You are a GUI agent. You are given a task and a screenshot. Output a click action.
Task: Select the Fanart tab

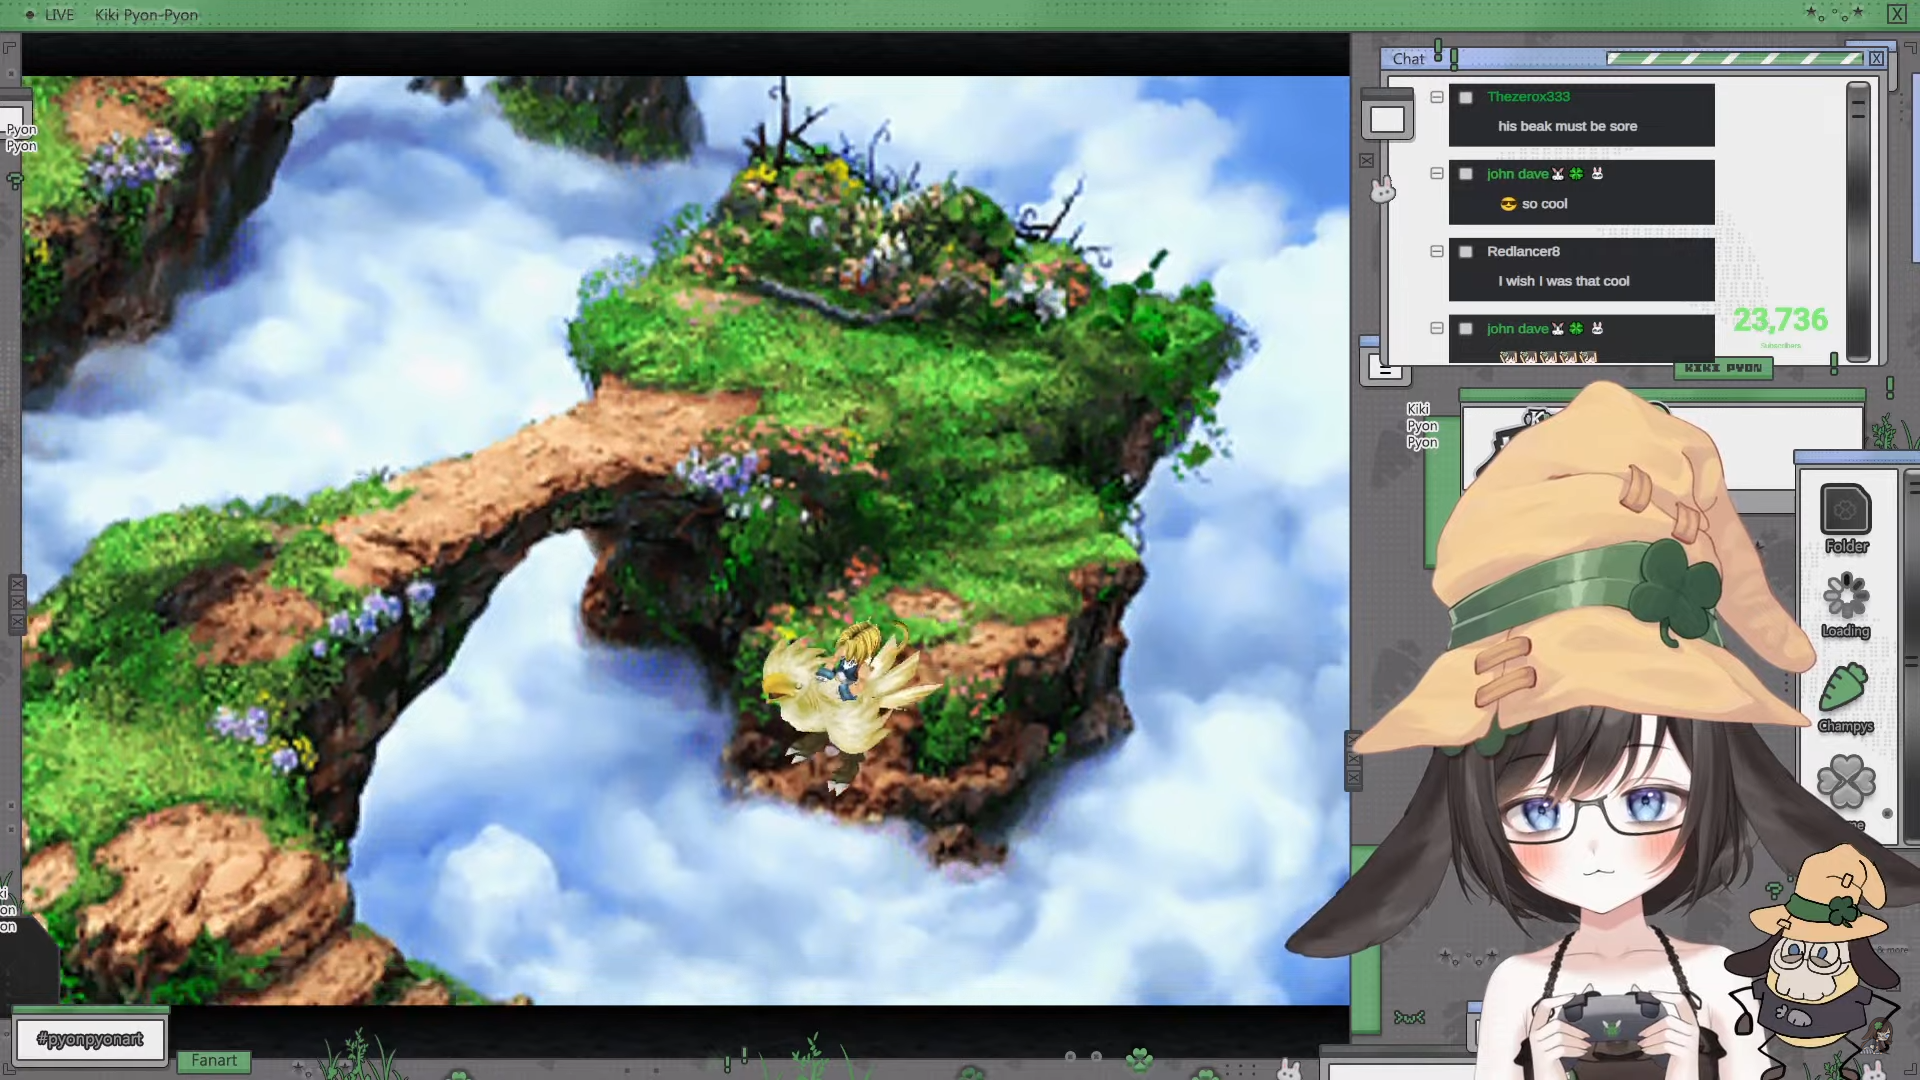(x=214, y=1061)
